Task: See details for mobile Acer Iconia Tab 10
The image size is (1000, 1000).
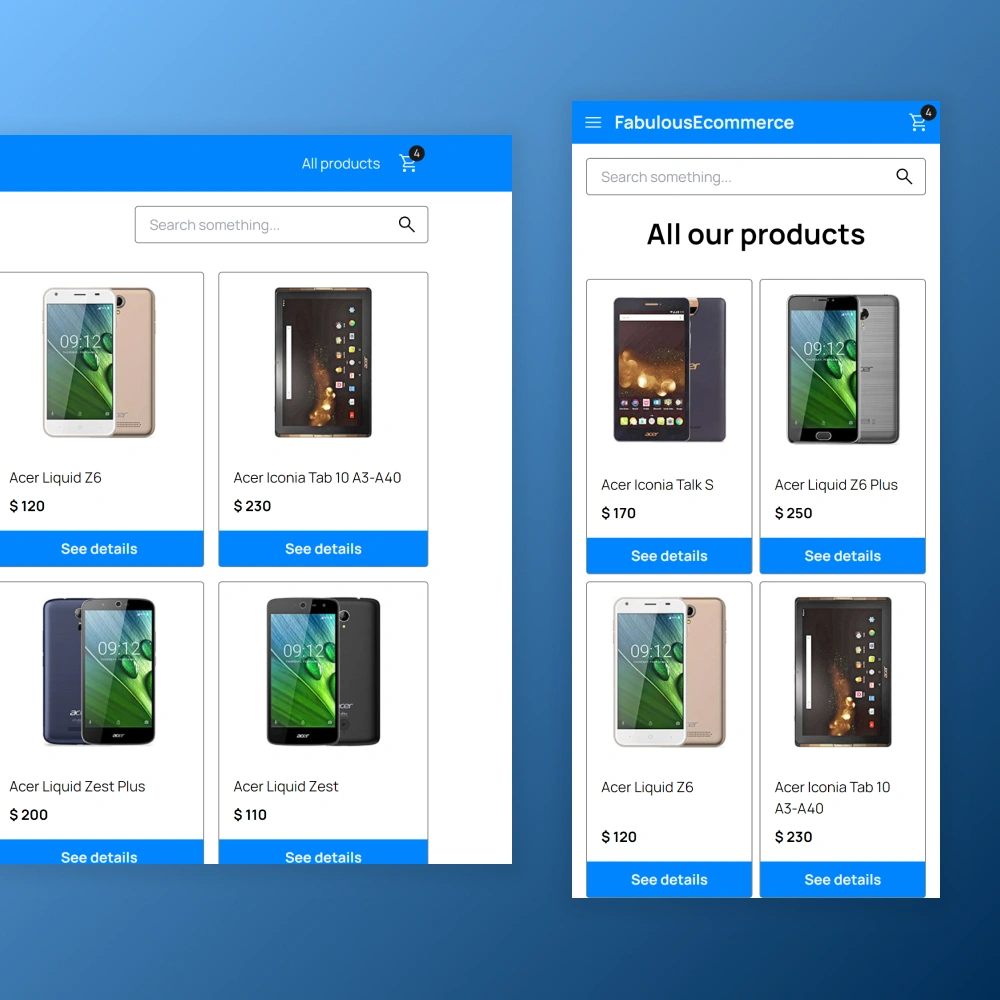Action: [x=842, y=879]
